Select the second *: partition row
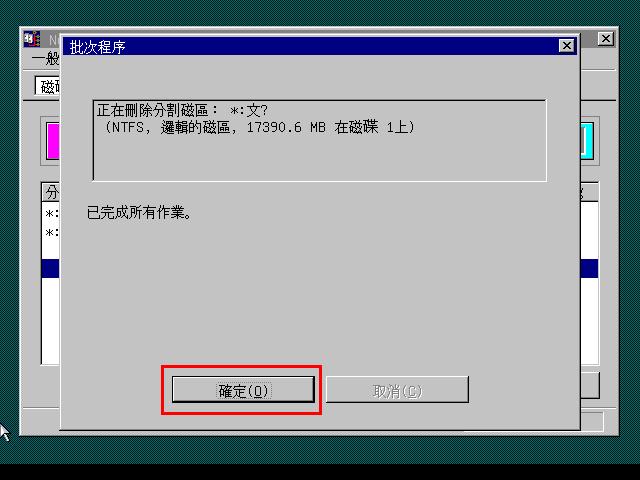 coord(51,233)
